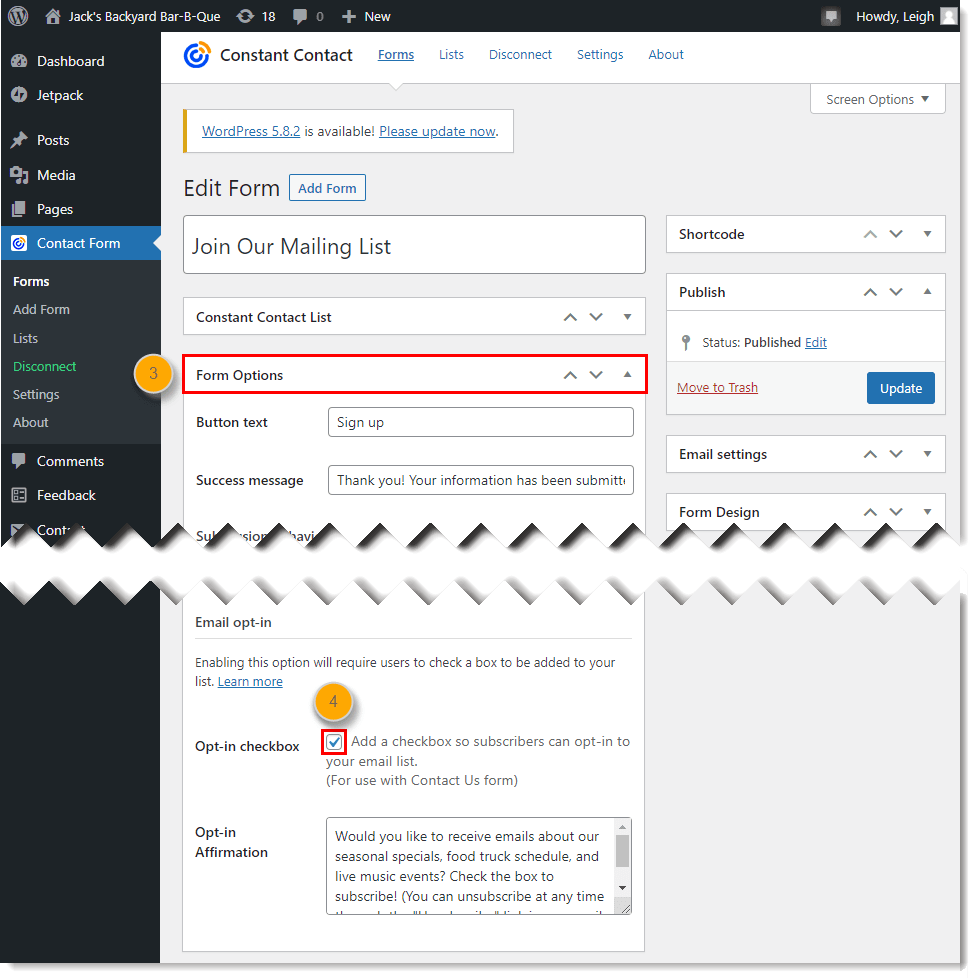The image size is (975, 978).
Task: Click the Media library camera icon
Action: [21, 174]
